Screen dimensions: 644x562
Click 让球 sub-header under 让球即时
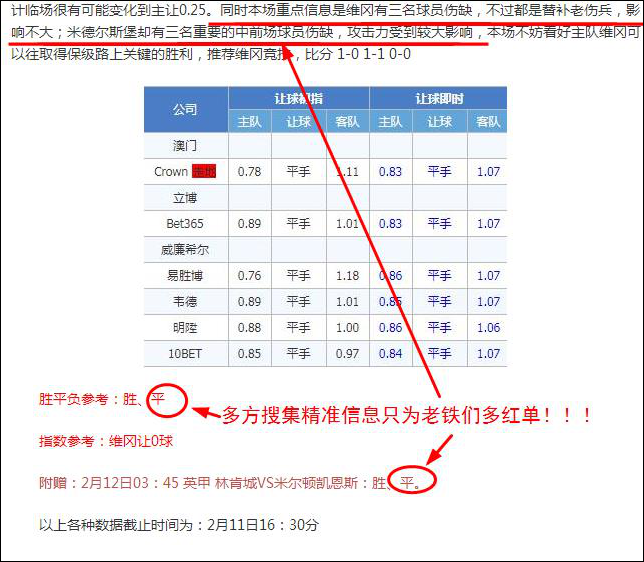pos(439,122)
